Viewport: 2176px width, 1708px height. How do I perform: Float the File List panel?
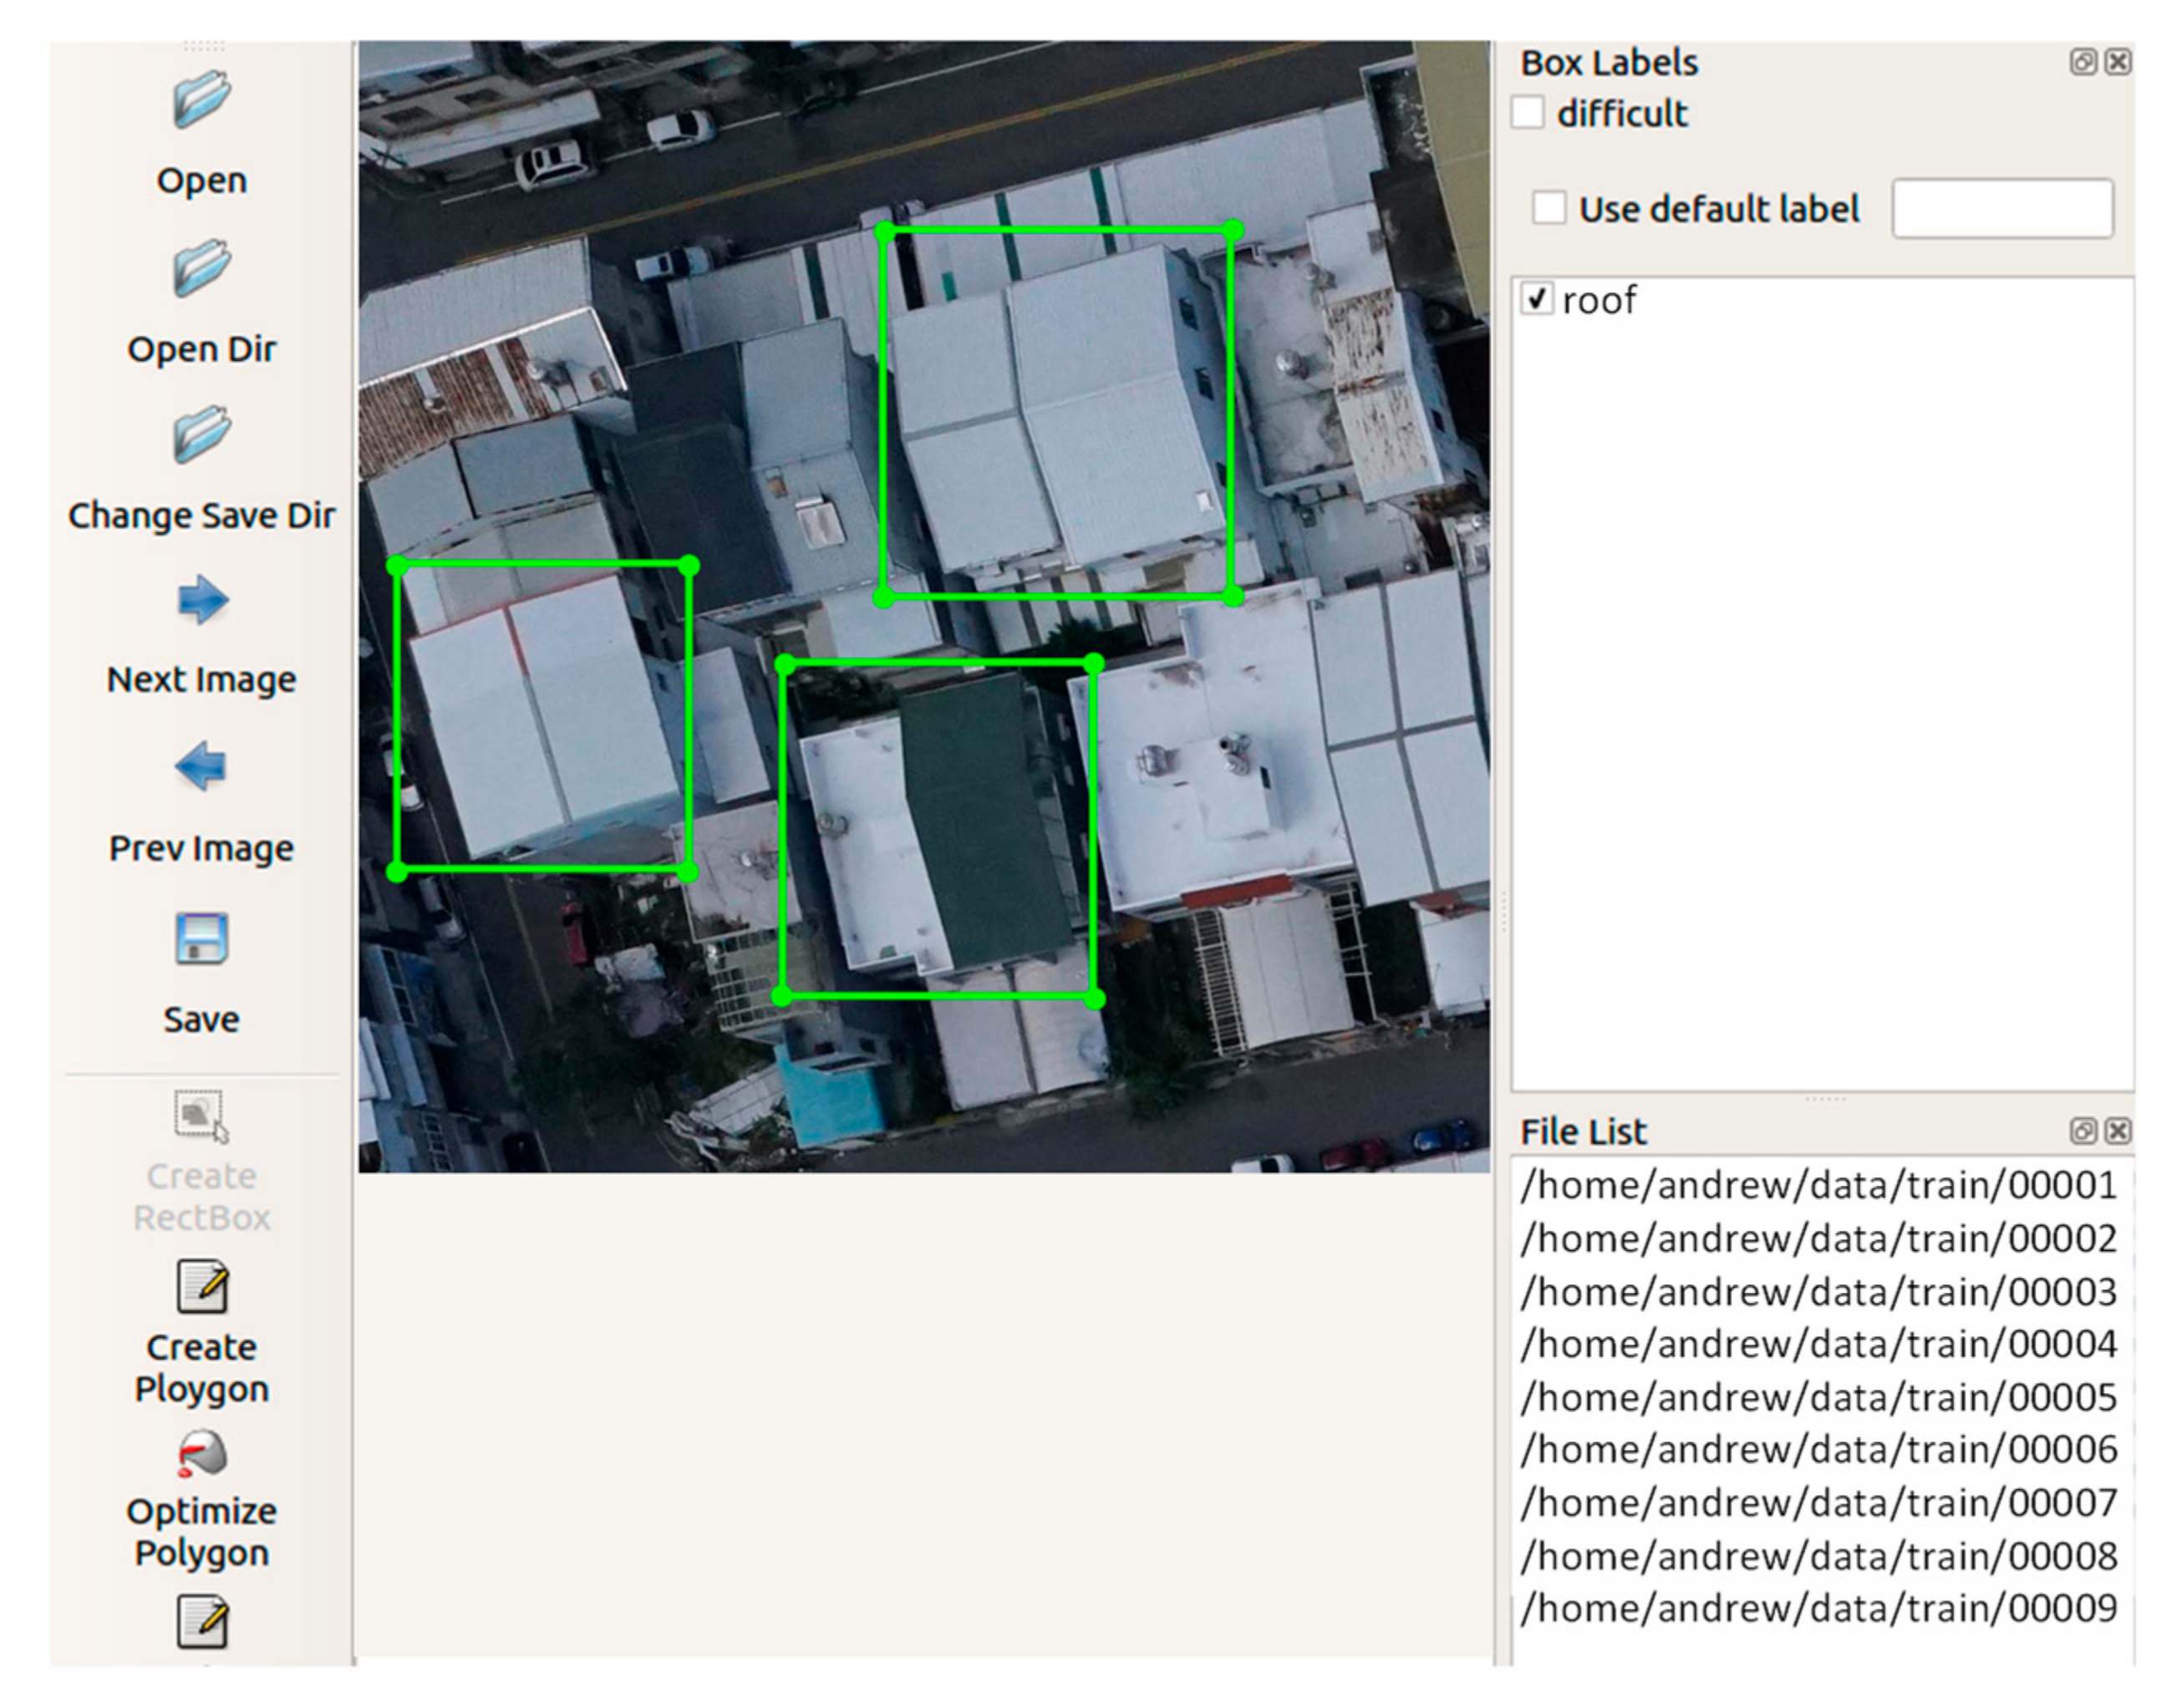tap(2083, 1131)
